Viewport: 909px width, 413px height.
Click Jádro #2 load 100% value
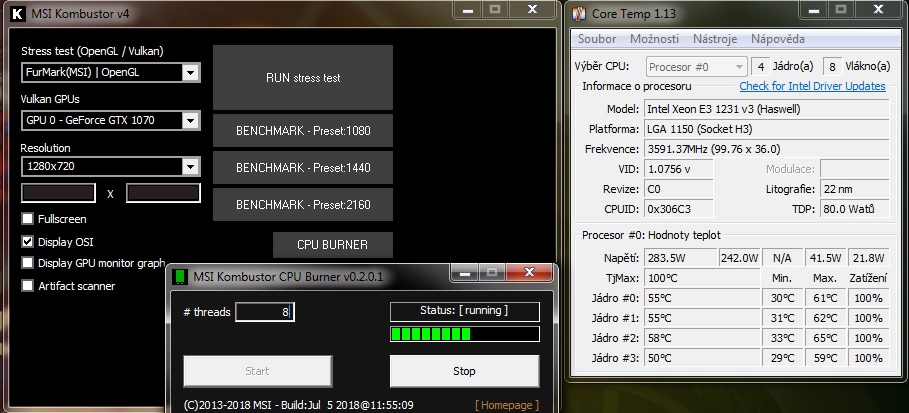tap(868, 338)
